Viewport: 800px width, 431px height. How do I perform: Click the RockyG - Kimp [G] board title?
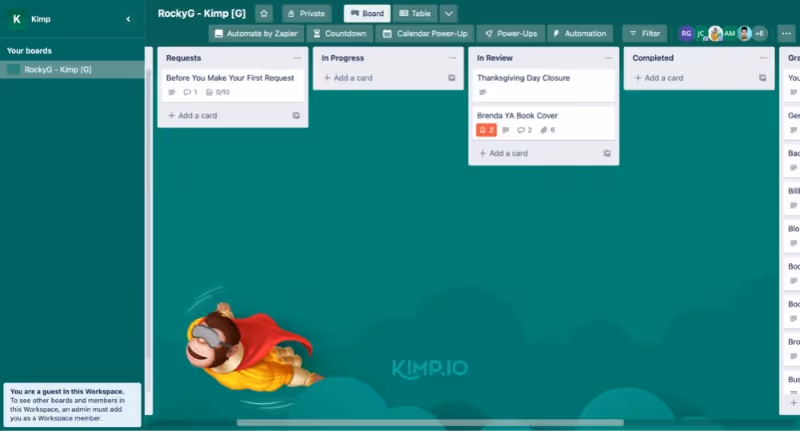pyautogui.click(x=202, y=14)
